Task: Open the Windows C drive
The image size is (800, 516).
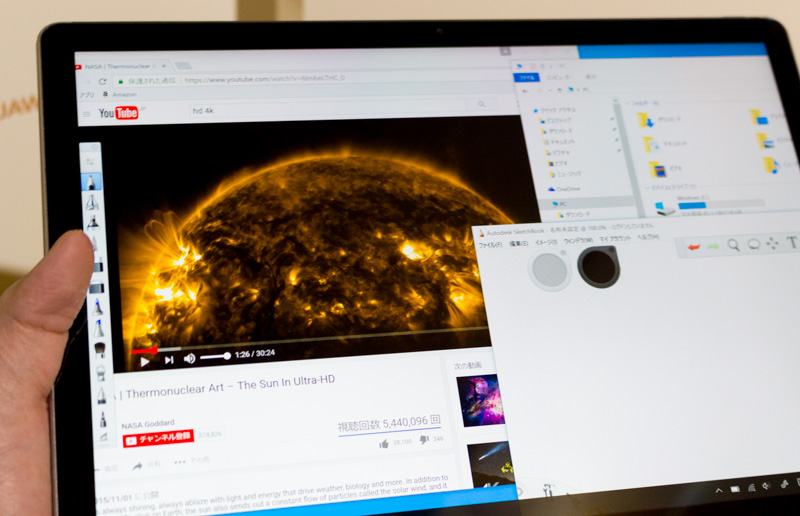Action: (709, 204)
